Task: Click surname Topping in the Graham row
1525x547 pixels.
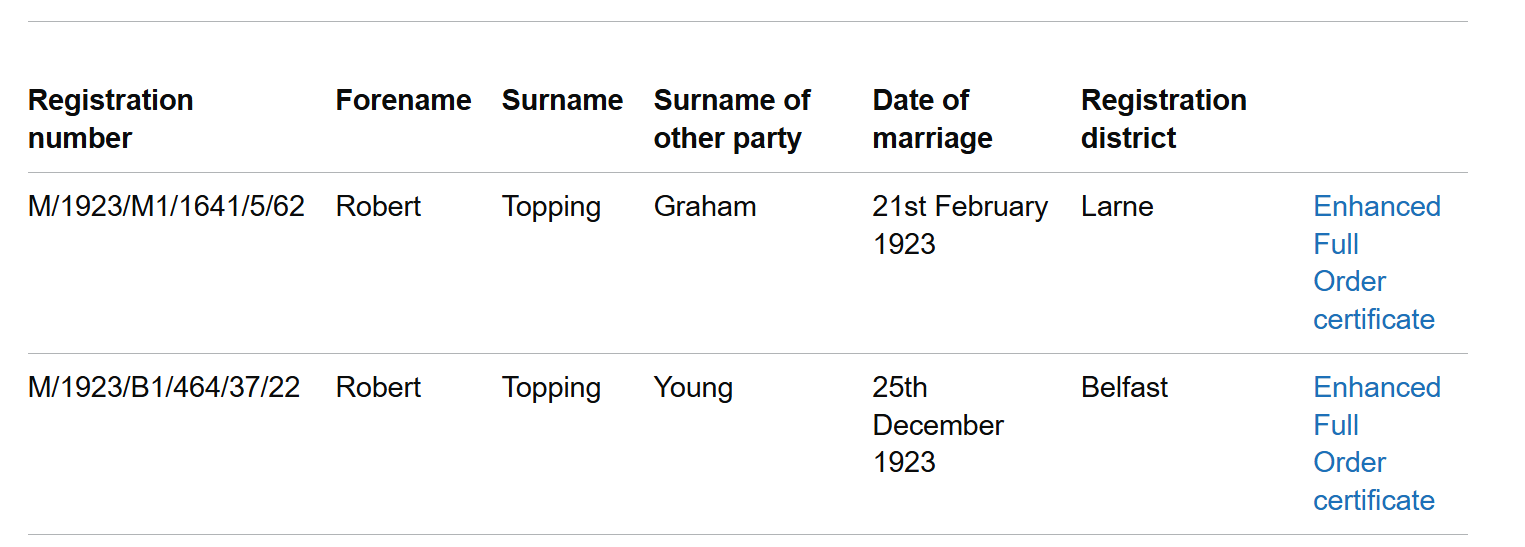Action: (551, 207)
